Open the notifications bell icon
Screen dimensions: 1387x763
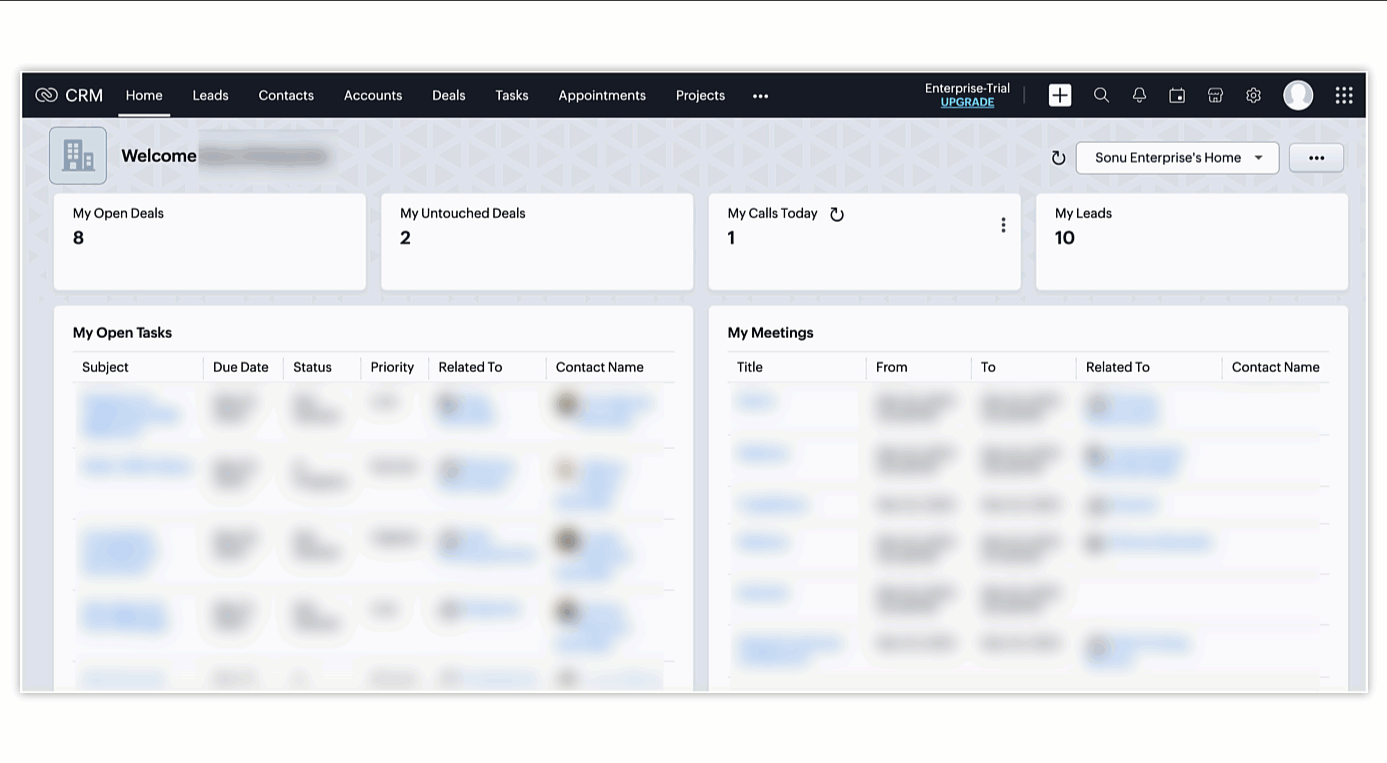(1139, 95)
